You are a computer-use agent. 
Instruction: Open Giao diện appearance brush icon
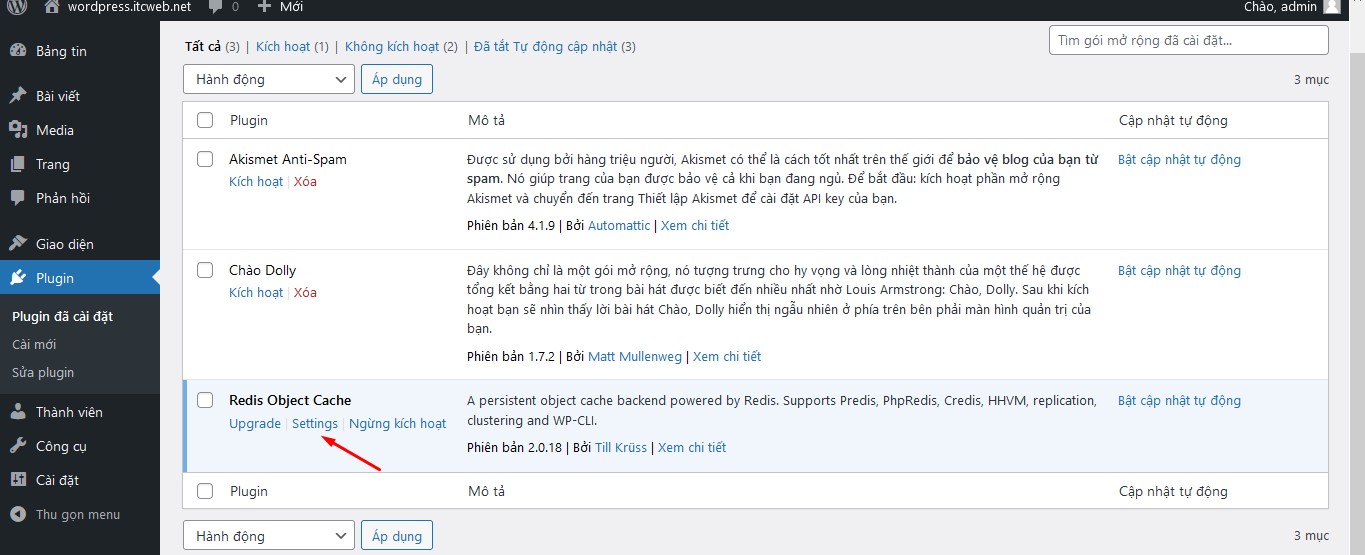[18, 244]
